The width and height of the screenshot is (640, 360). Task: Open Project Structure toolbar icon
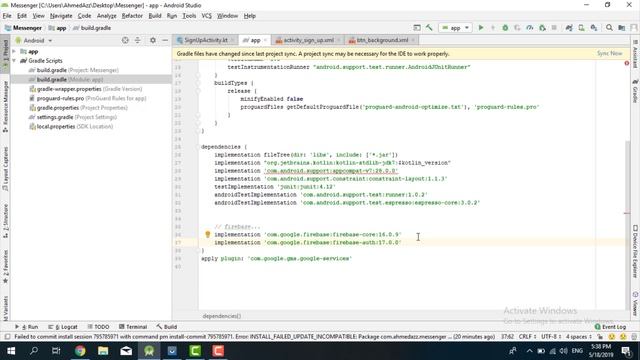[x=622, y=28]
